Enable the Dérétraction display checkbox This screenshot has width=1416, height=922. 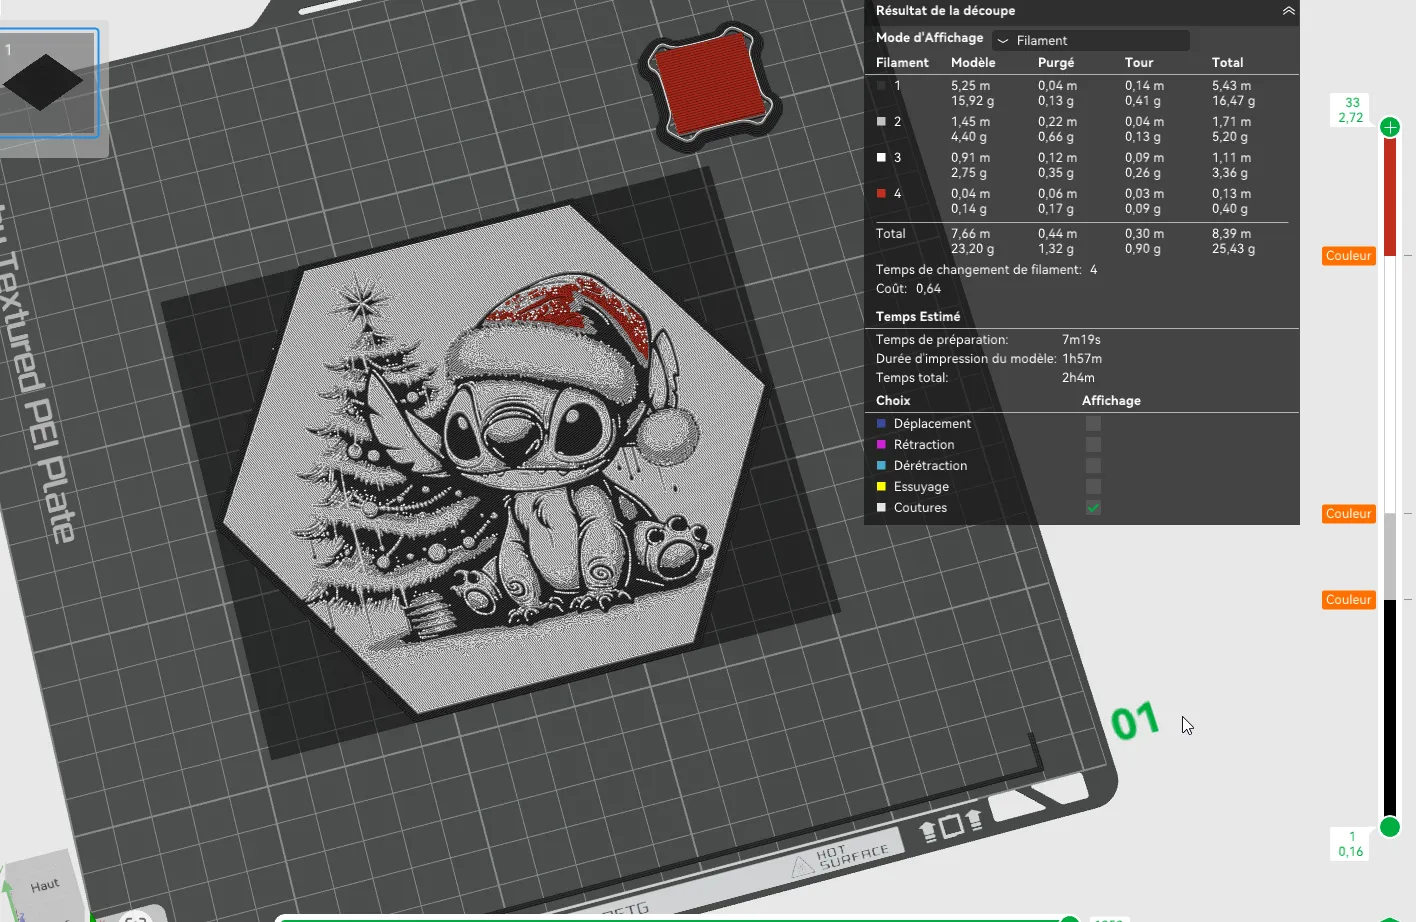pyautogui.click(x=1093, y=466)
